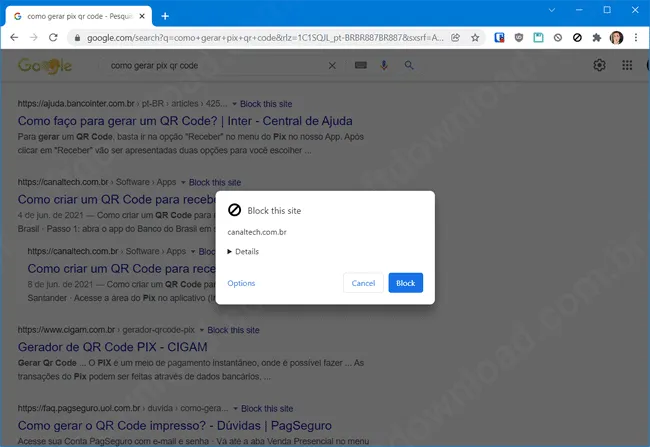The height and width of the screenshot is (447, 650).
Task: Expand the Details disclosure triangle
Action: click(x=229, y=252)
